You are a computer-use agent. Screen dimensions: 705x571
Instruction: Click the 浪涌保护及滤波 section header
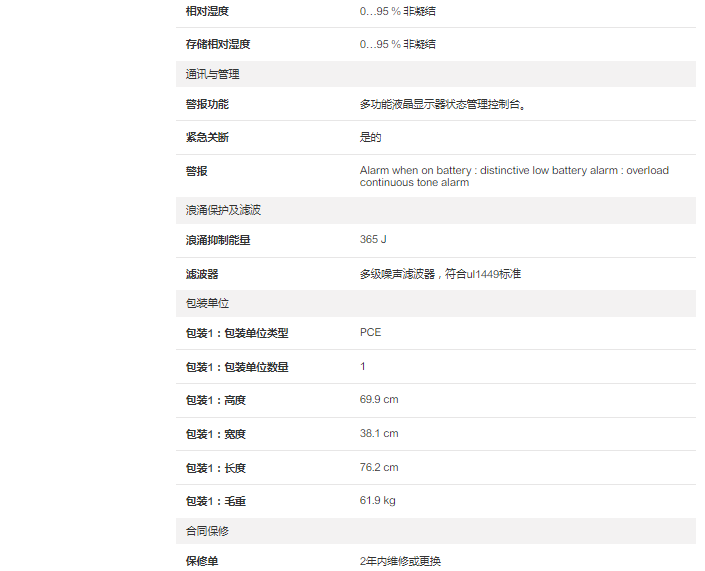coord(223,210)
